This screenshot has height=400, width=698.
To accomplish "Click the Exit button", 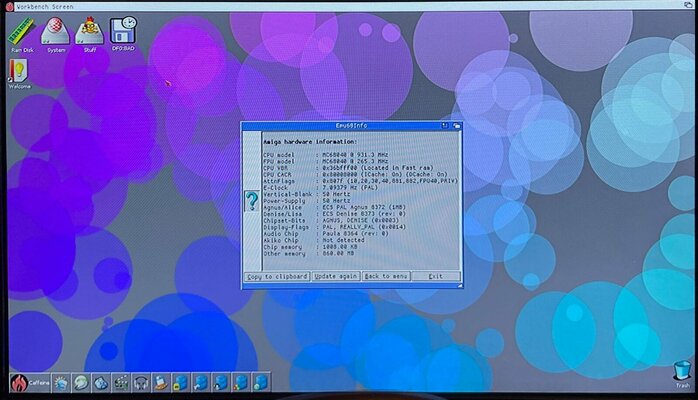I will pos(435,276).
